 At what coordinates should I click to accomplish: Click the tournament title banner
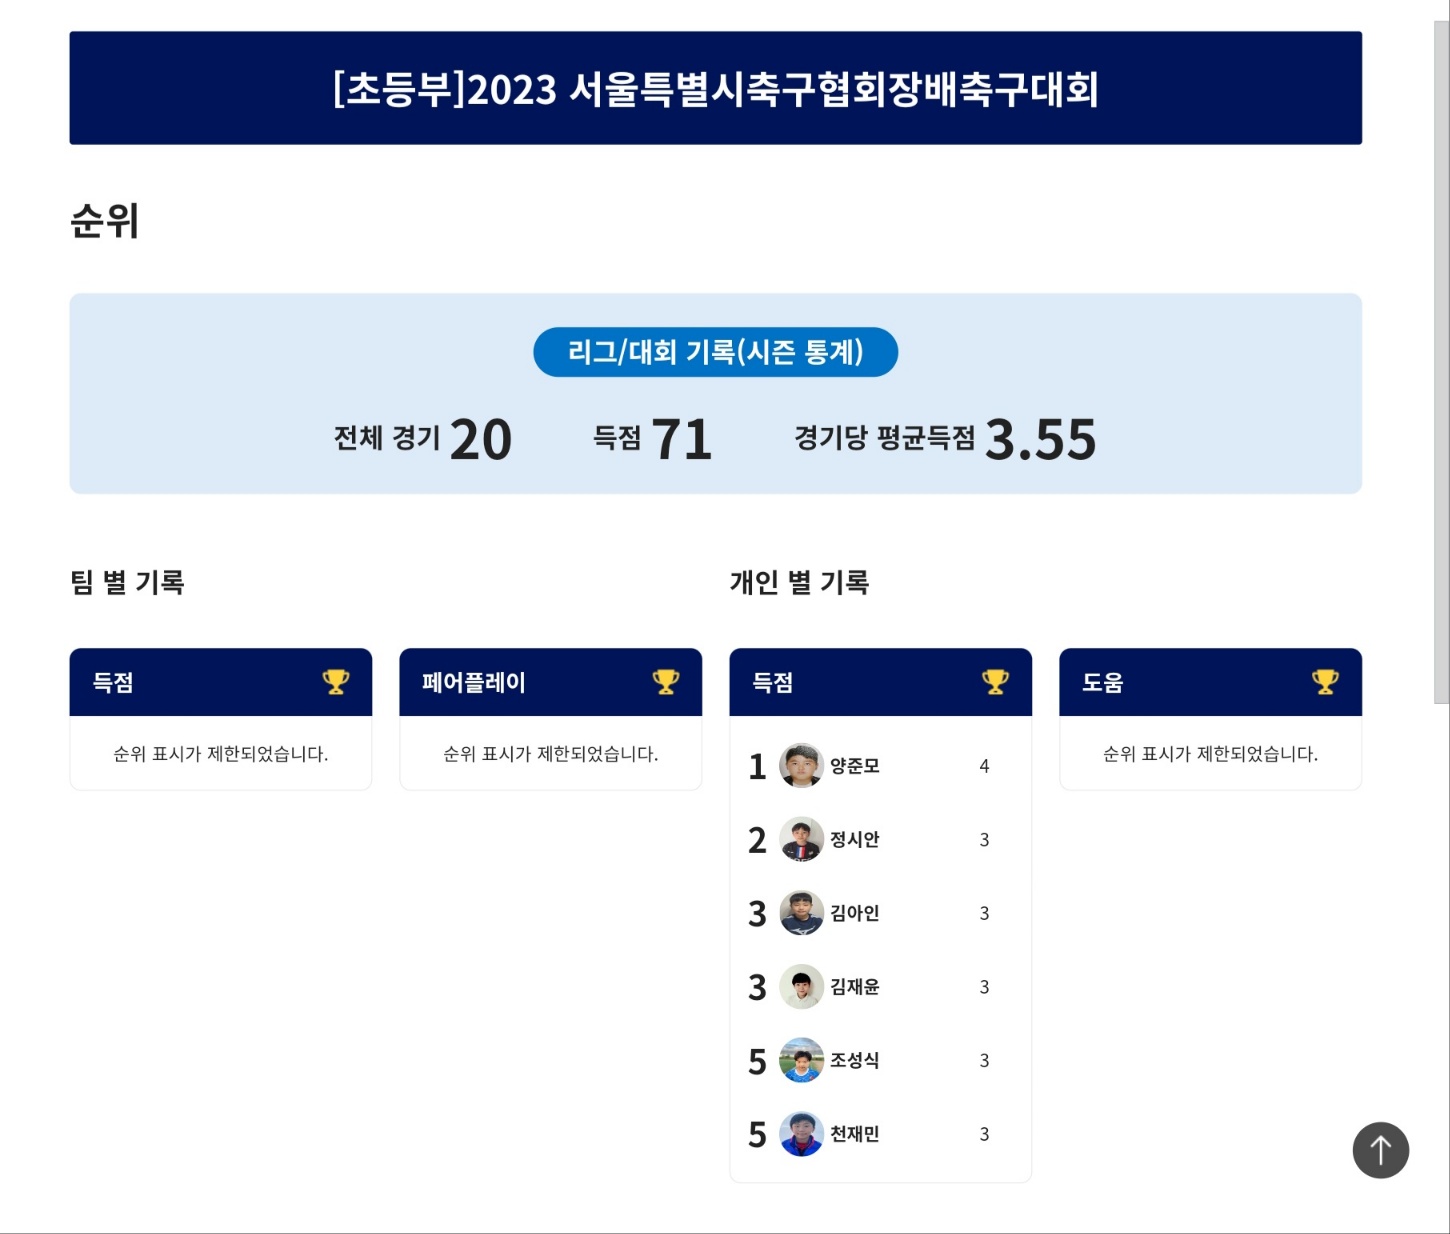click(x=715, y=88)
